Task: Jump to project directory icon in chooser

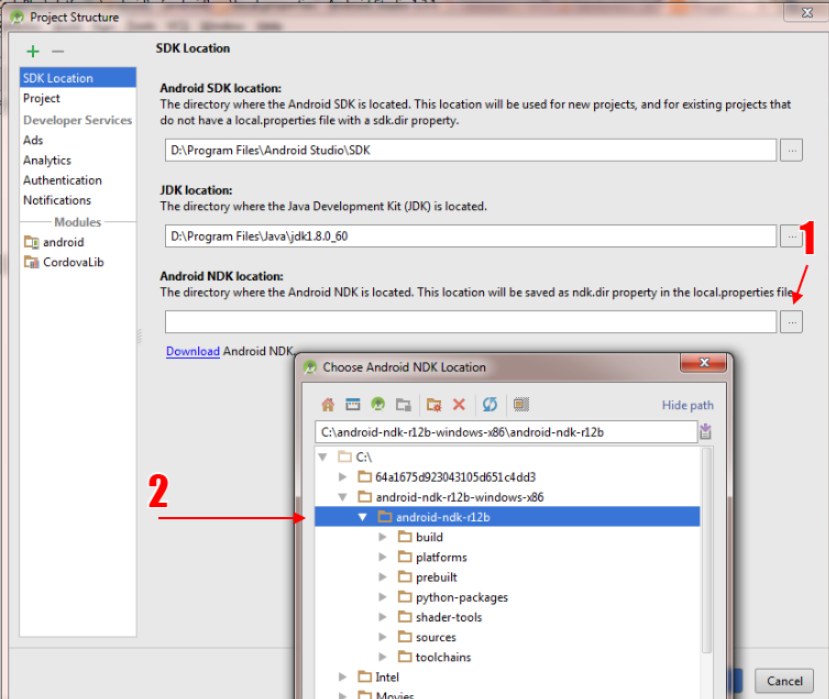Action: pyautogui.click(x=378, y=404)
